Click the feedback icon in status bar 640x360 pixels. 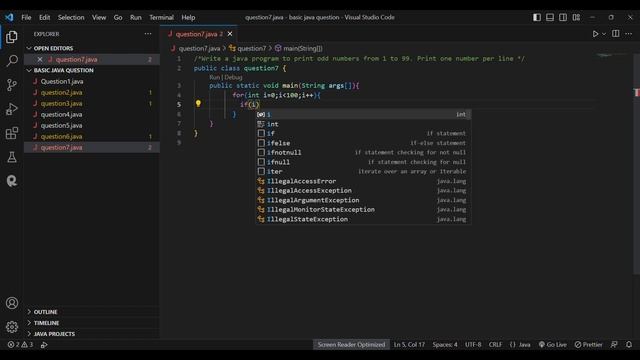coord(614,344)
